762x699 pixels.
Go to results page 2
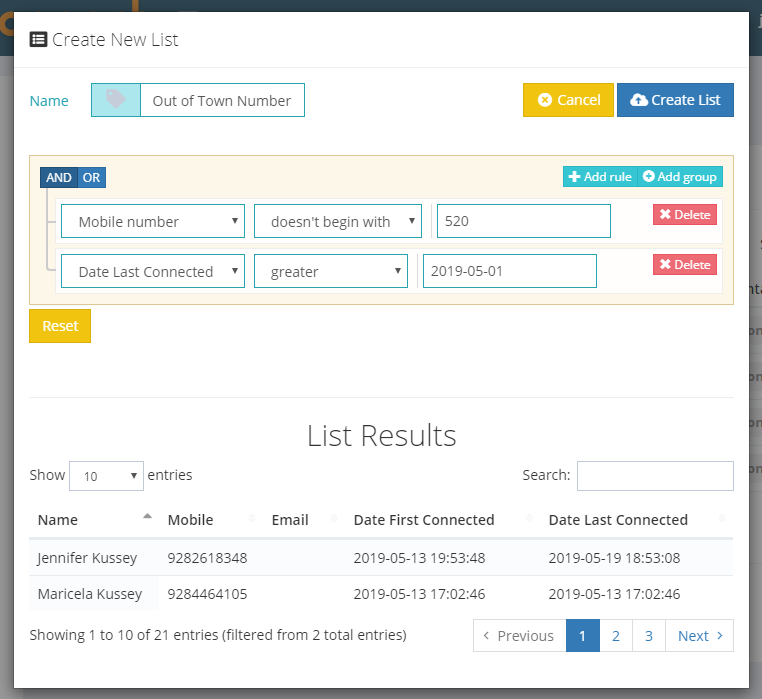[616, 635]
